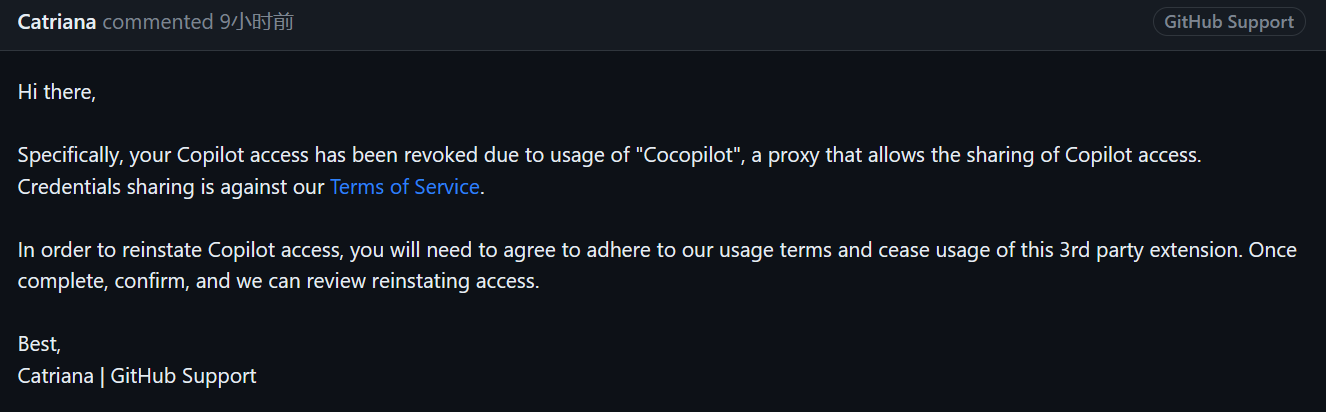Click the "3rd party extension" phrase
The image size is (1326, 412).
[1150, 250]
